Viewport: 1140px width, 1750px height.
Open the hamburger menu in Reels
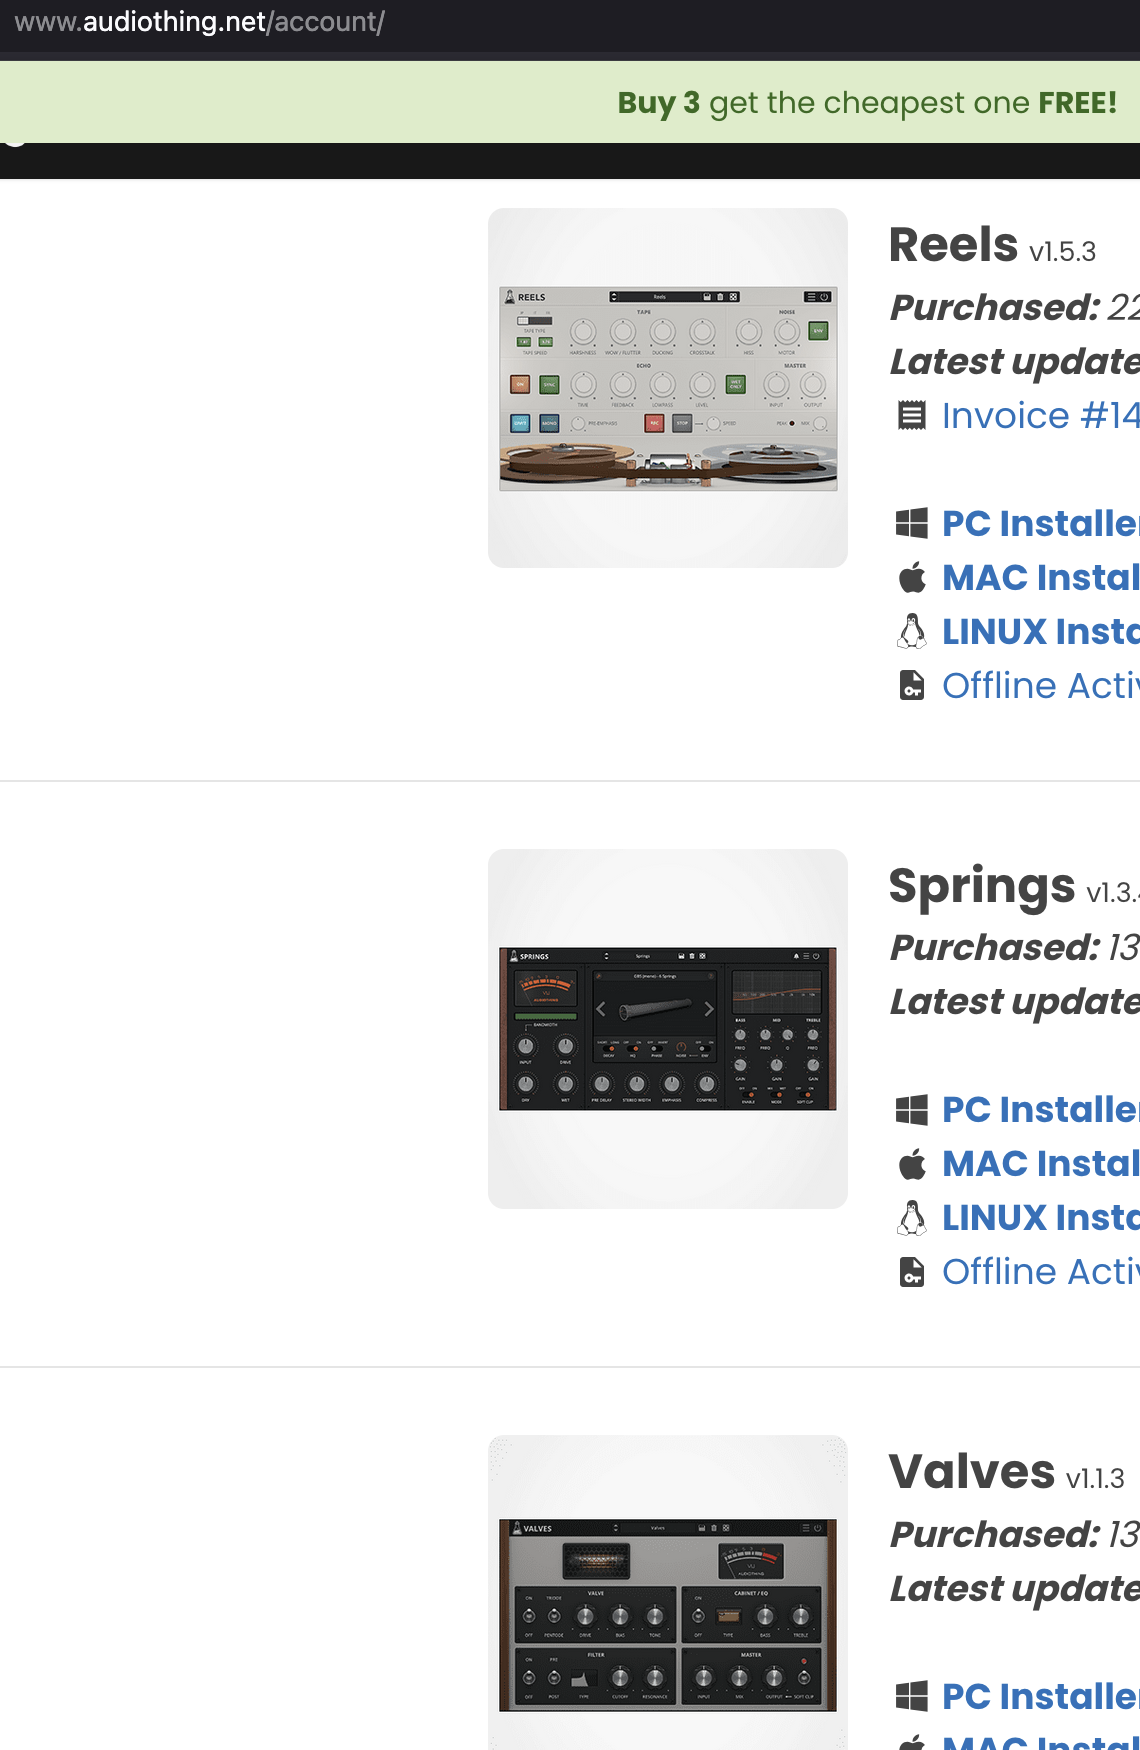[811, 297]
